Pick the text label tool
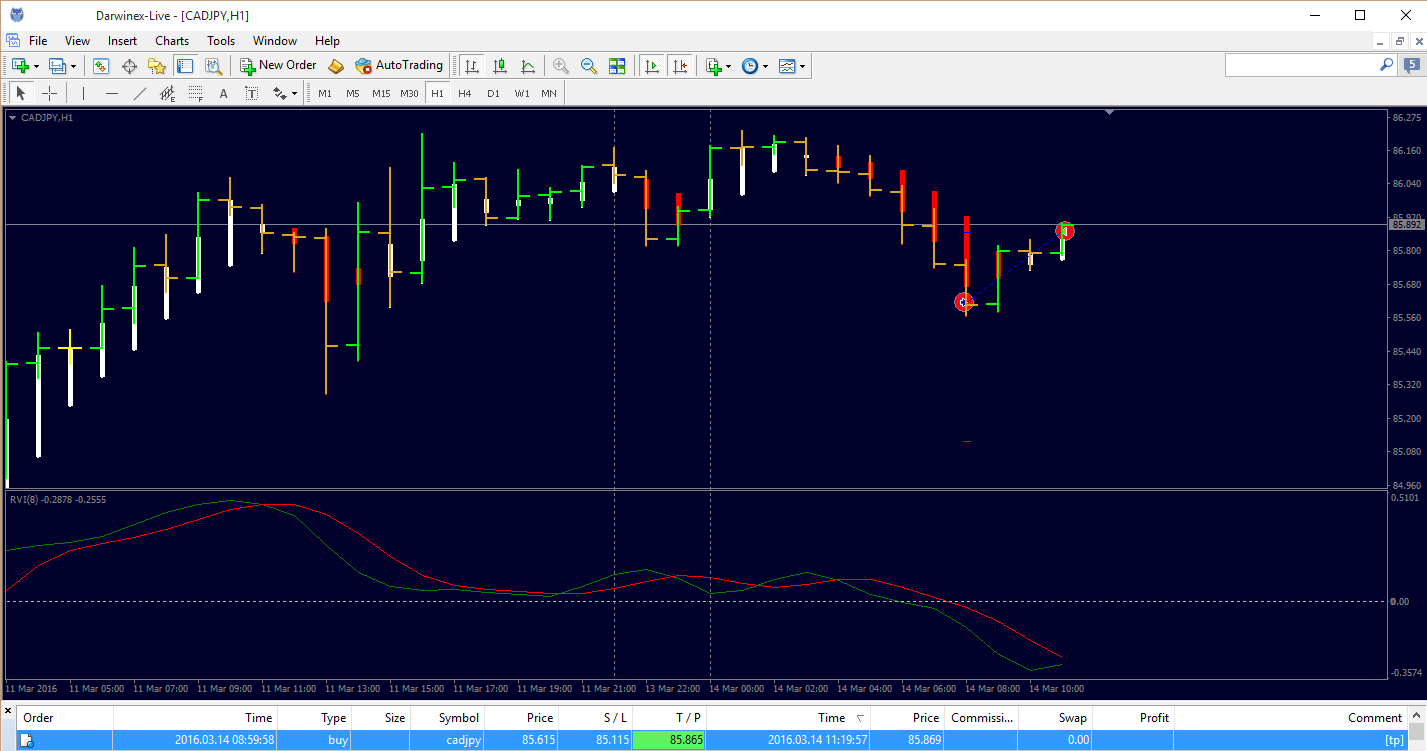 [x=223, y=93]
